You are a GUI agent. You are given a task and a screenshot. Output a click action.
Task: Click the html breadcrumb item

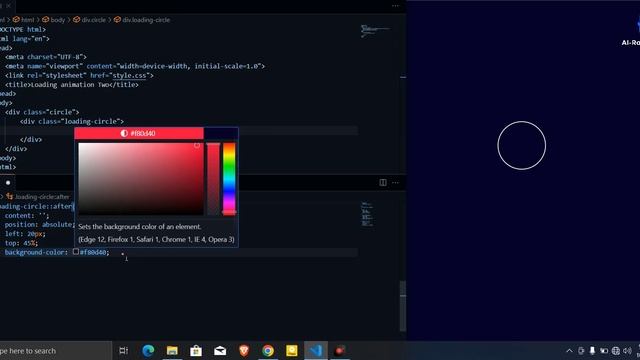click(24, 20)
